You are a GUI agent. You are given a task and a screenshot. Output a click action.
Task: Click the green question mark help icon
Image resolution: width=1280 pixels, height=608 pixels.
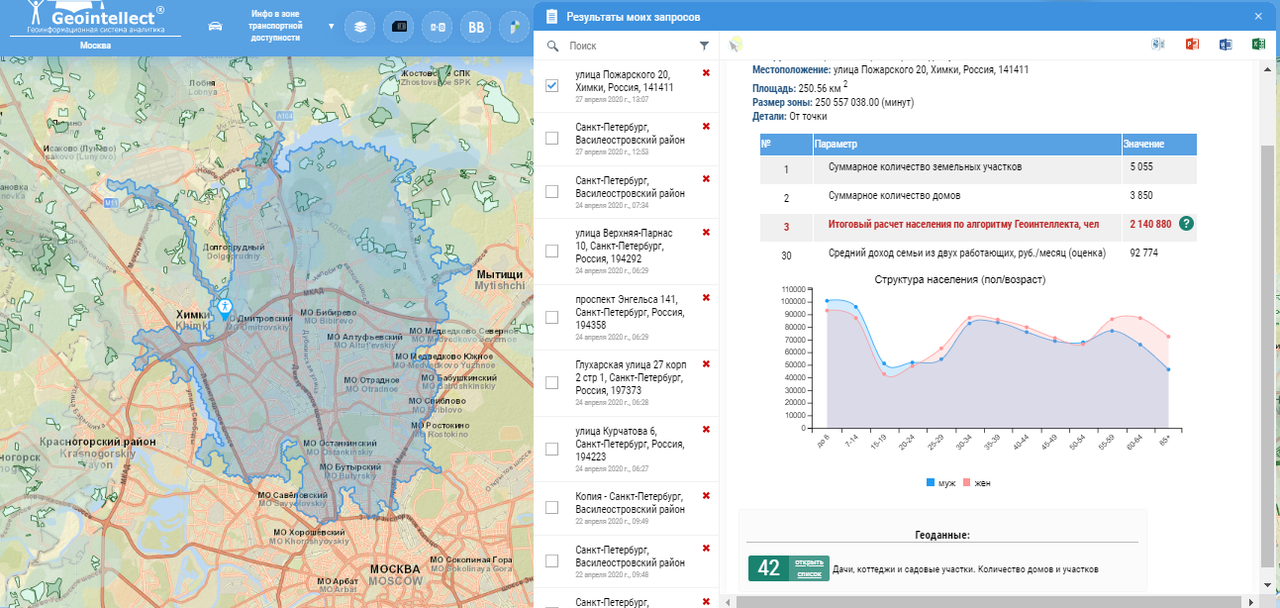1186,223
